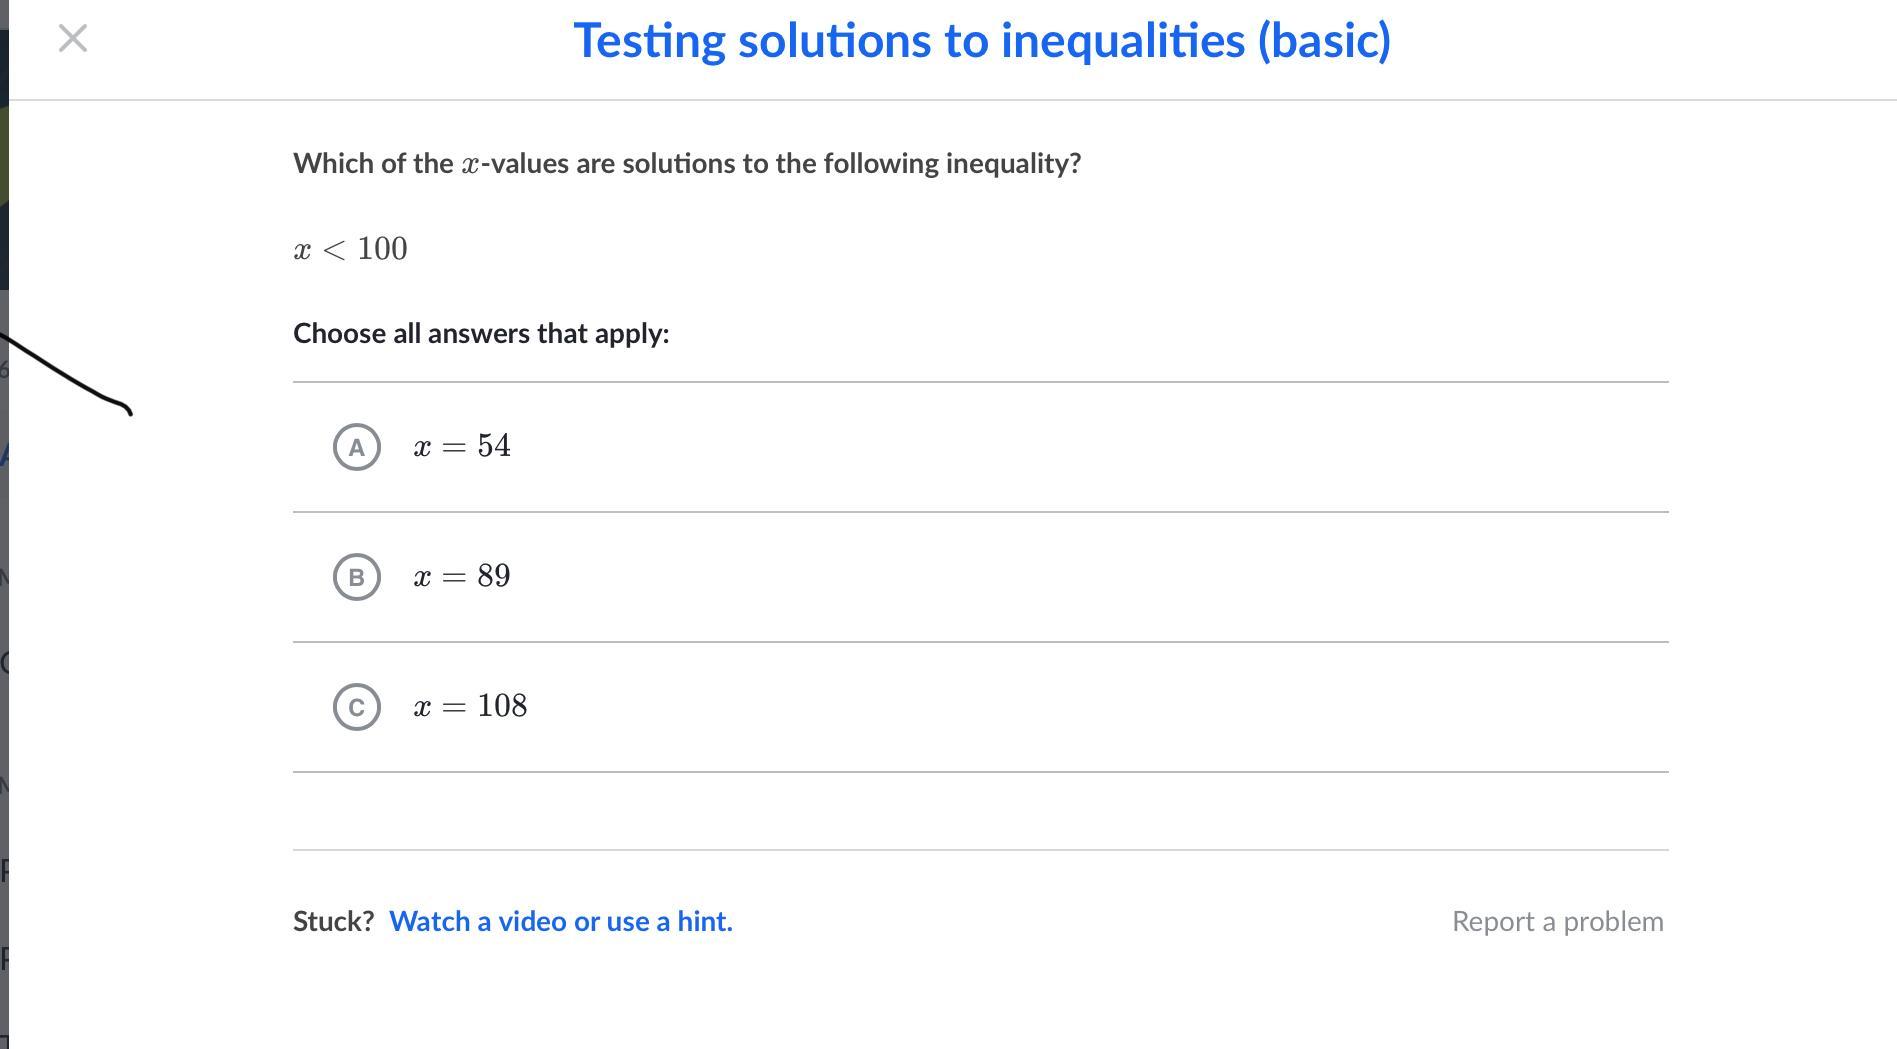Select the circle for answer choice B
Viewport: 1897px width, 1049px height.
[356, 577]
